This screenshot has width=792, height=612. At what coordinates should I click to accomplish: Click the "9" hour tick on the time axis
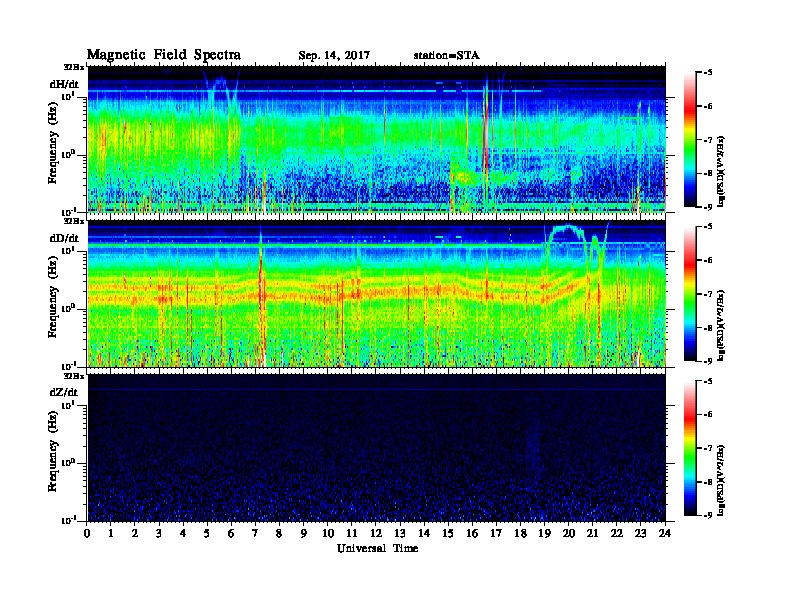coord(304,534)
